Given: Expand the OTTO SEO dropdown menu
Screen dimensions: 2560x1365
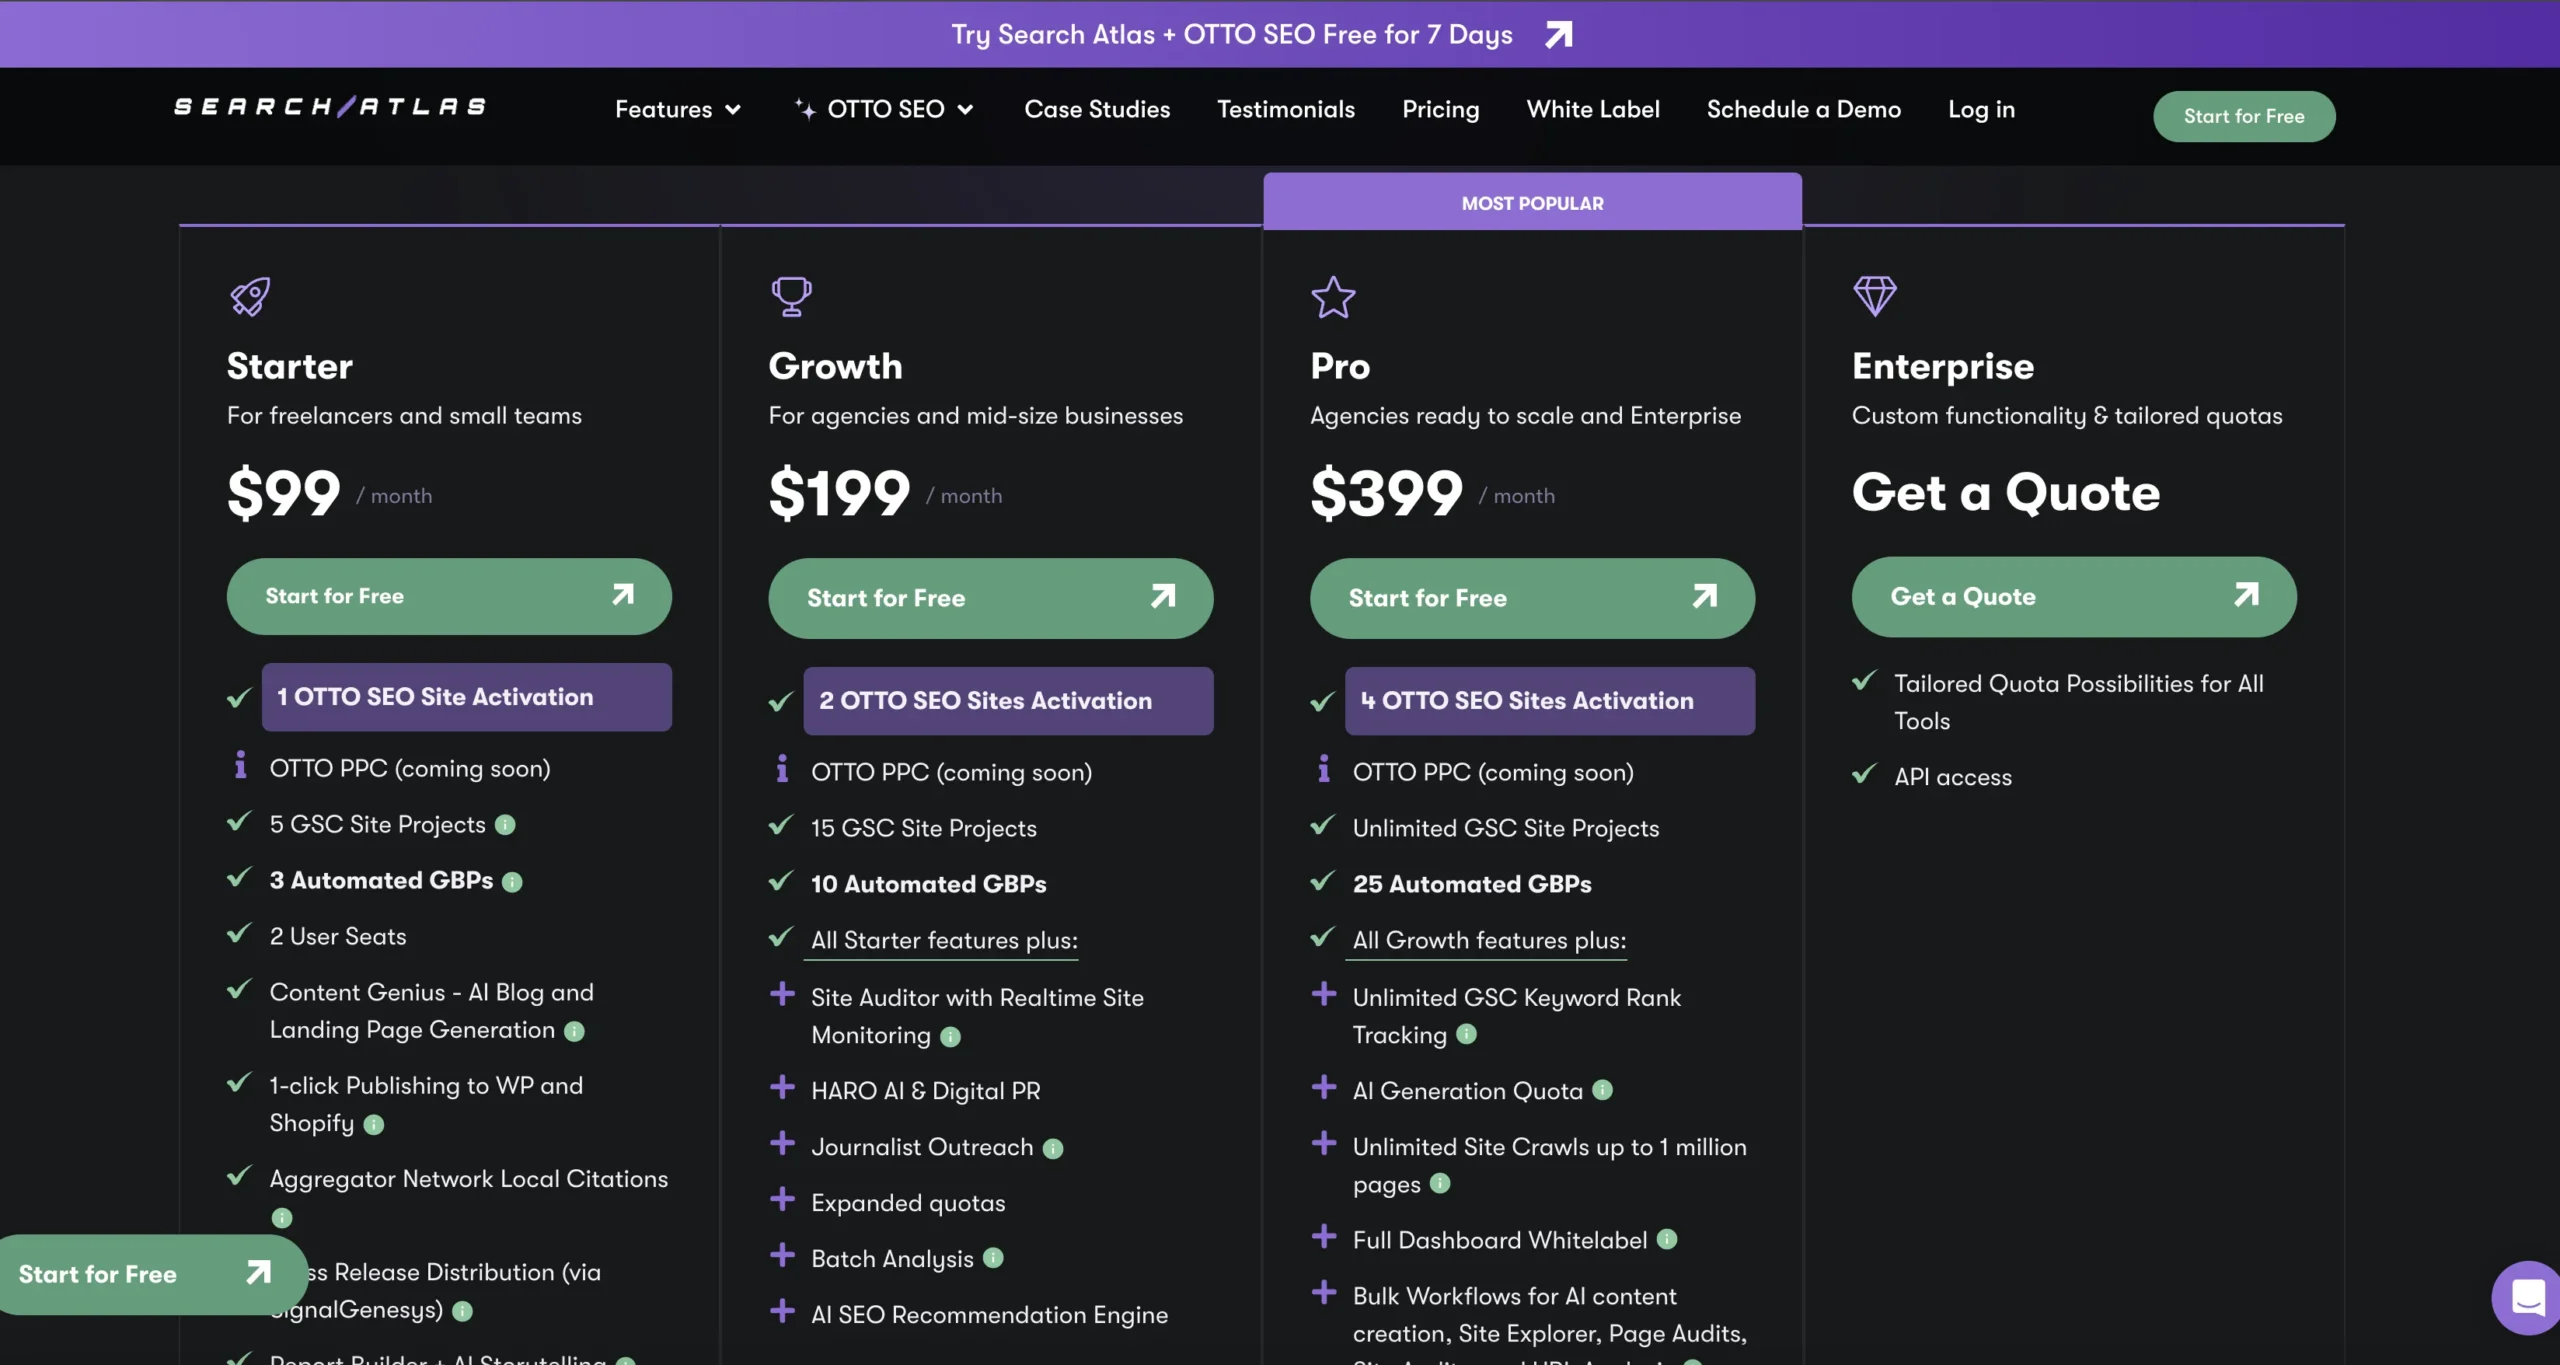Looking at the screenshot, I should coord(898,109).
